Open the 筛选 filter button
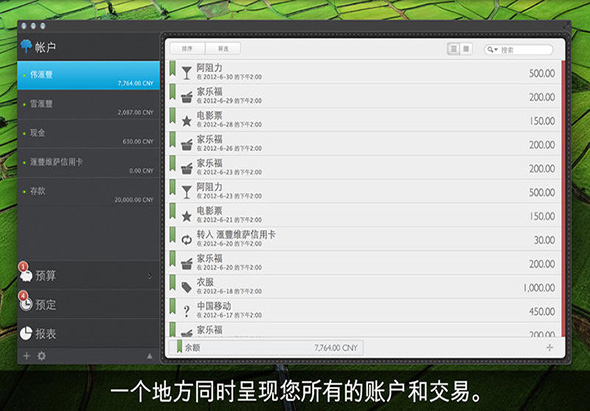The height and width of the screenshot is (411, 590). point(223,49)
